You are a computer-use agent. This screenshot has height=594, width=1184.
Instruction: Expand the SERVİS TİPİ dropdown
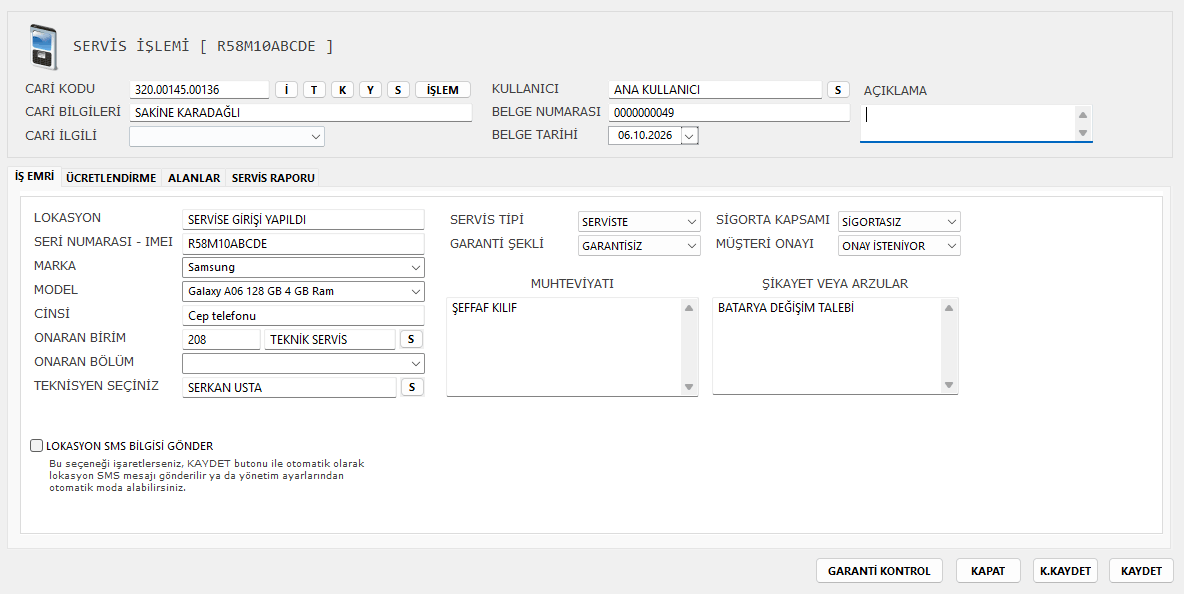pyautogui.click(x=692, y=222)
